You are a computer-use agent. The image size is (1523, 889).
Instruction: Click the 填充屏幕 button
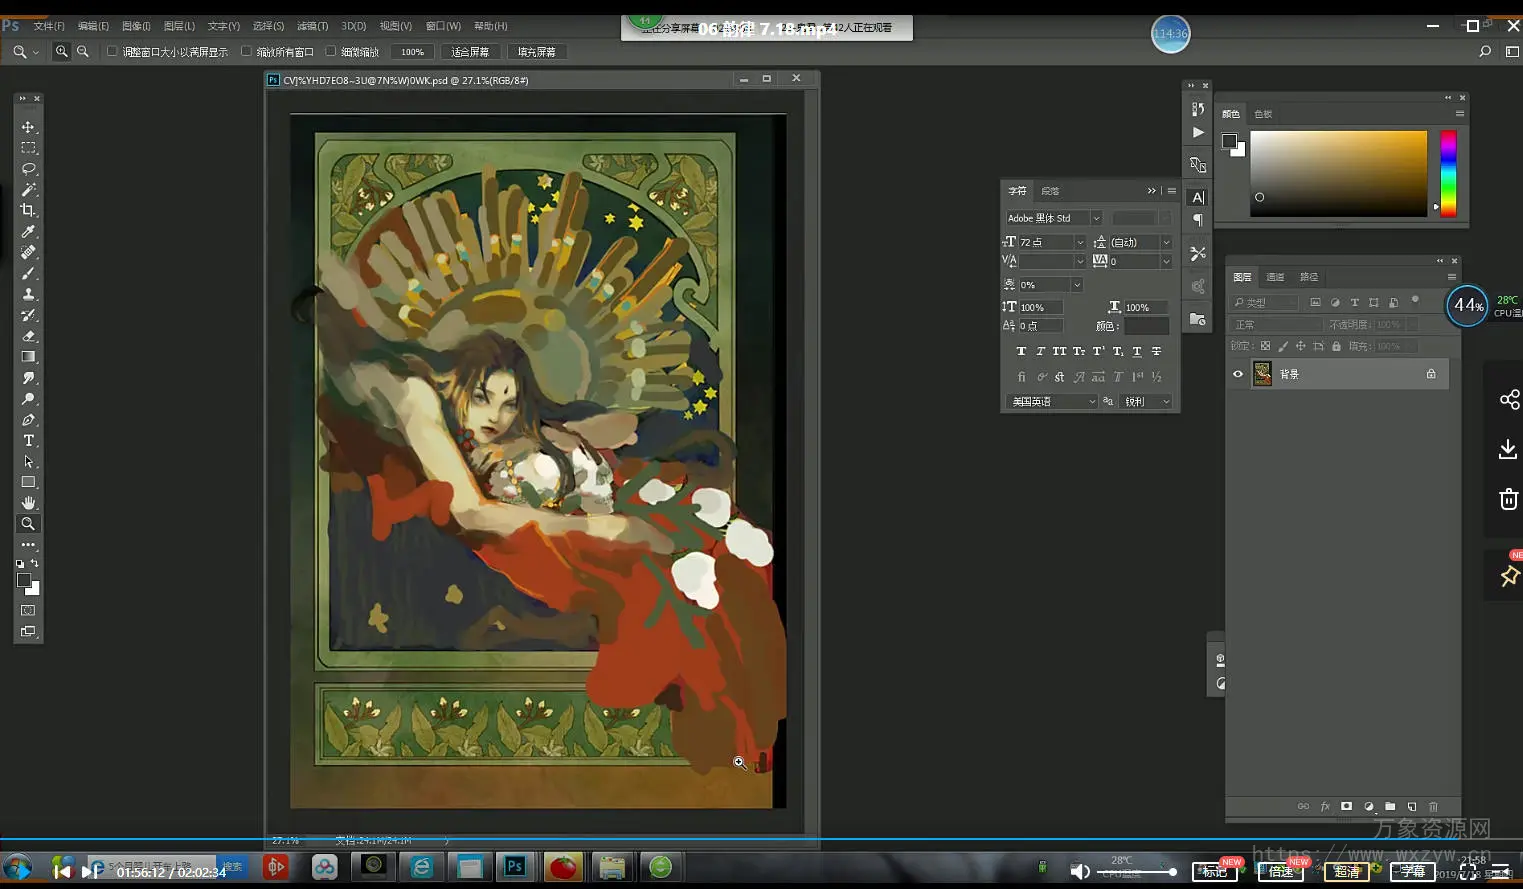537,52
